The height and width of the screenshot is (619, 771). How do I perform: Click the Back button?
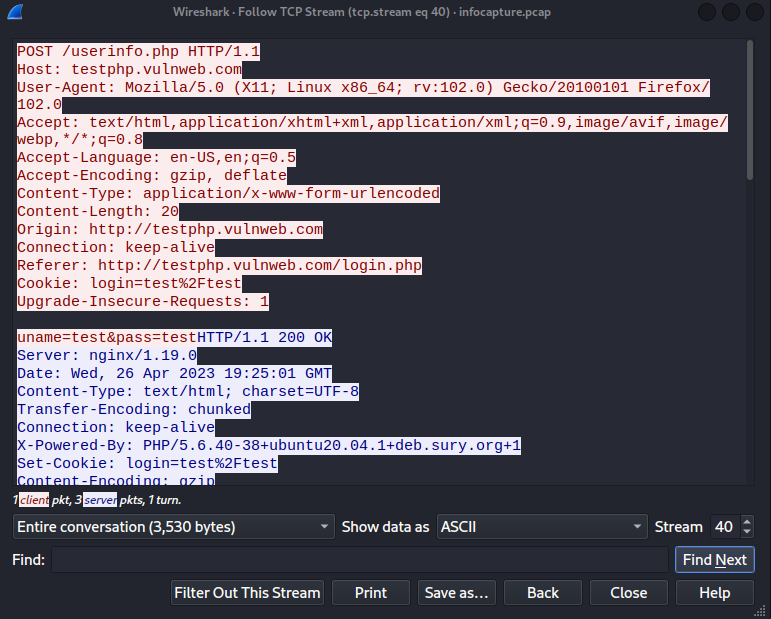pyautogui.click(x=543, y=592)
